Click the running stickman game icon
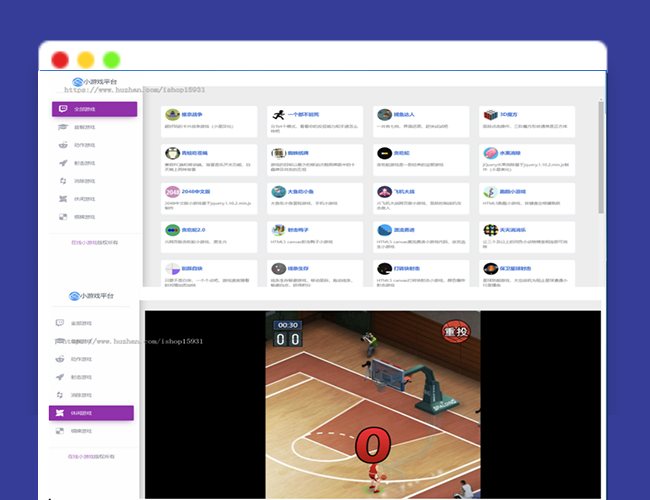 [278, 114]
